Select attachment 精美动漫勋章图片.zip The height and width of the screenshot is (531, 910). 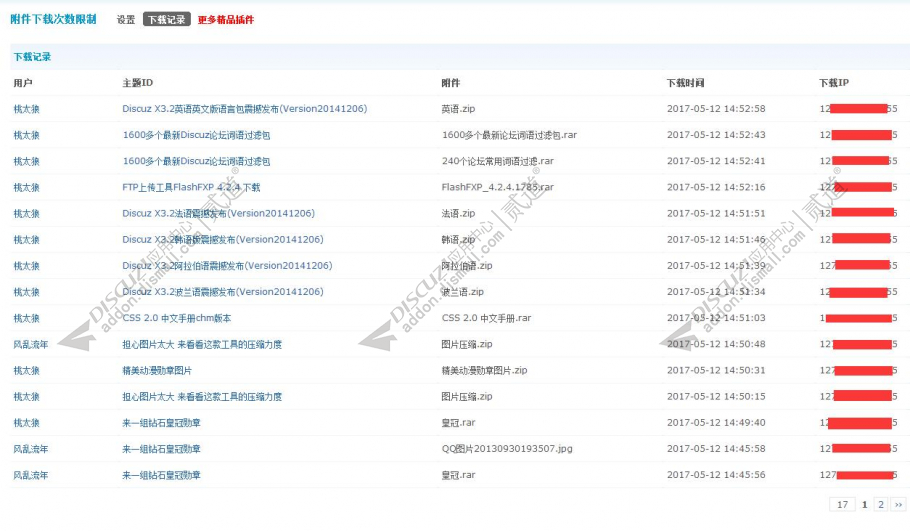(484, 370)
